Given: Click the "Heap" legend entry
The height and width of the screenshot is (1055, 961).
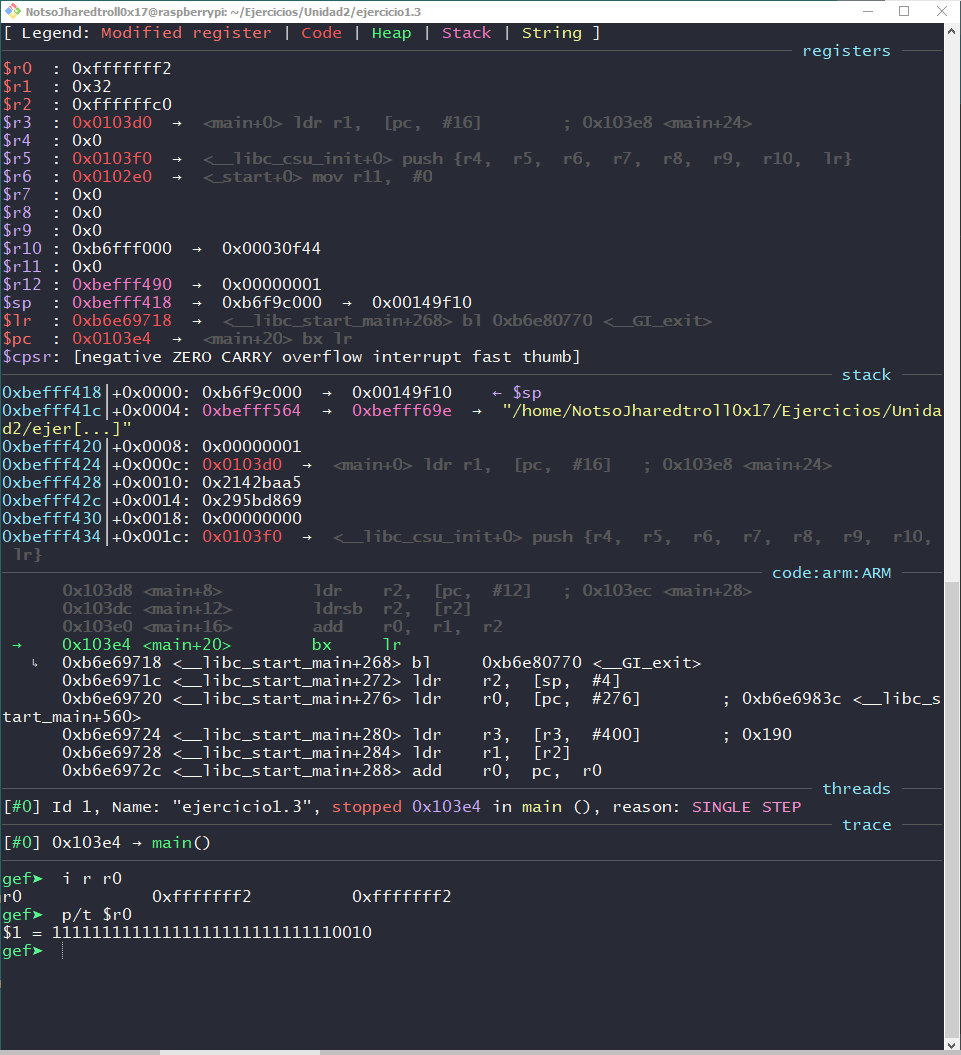Looking at the screenshot, I should click(x=391, y=32).
